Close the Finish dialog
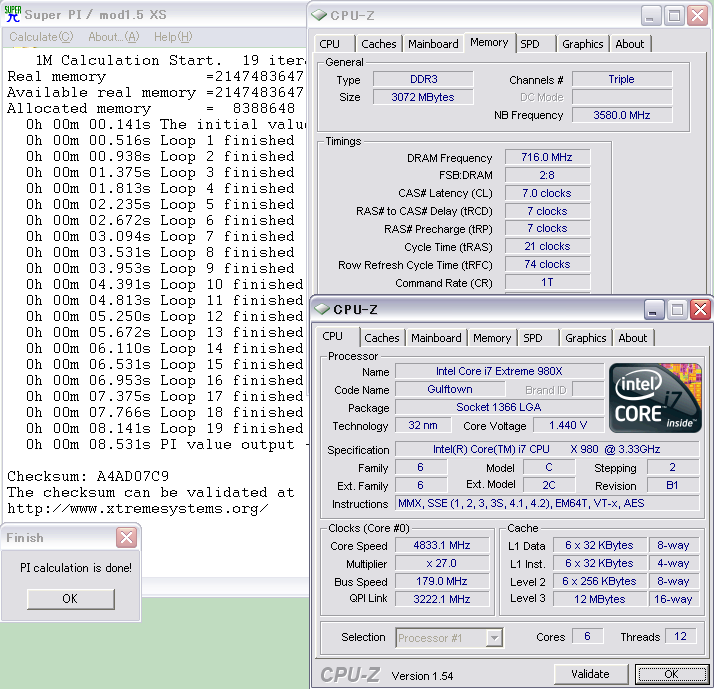The image size is (714, 689). [x=126, y=537]
